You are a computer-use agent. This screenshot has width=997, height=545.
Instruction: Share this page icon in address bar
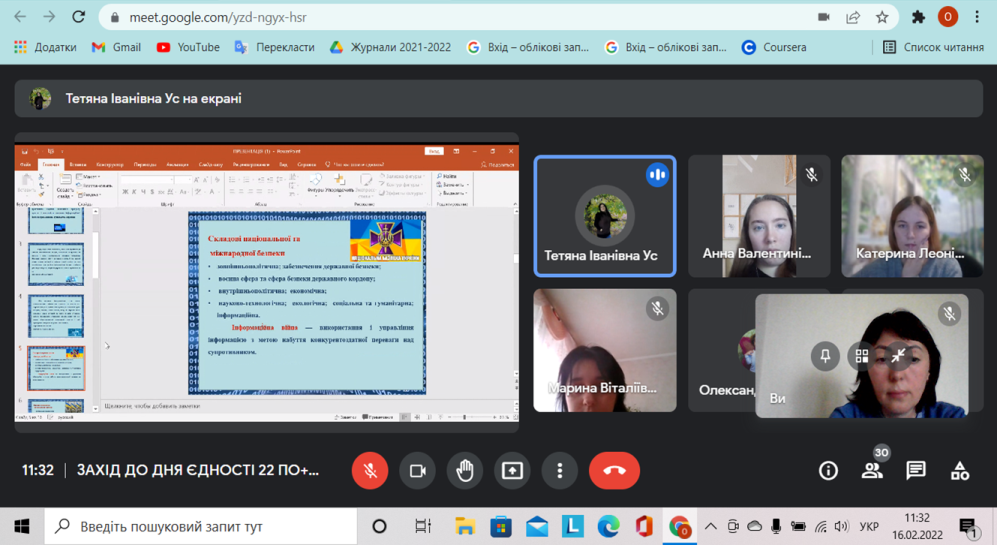853,17
